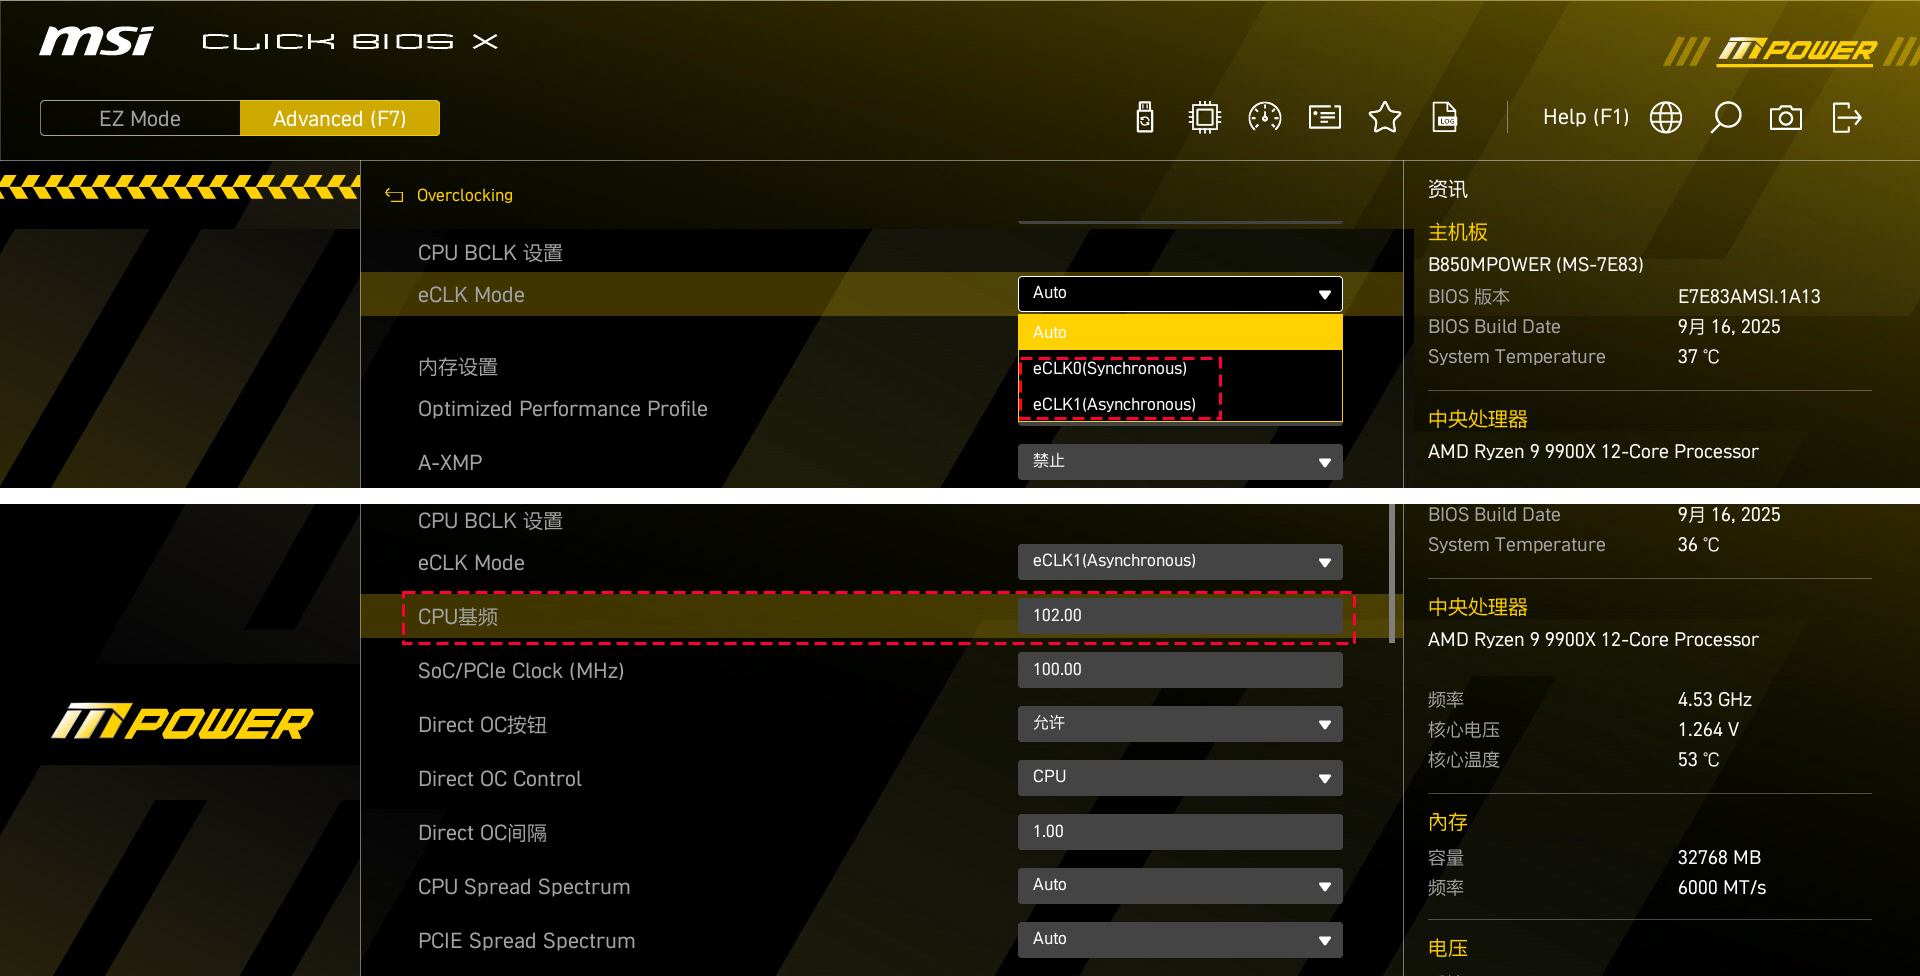Viewport: 1920px width, 976px height.
Task: Click the settings list vertical scrollbar
Action: tap(1392, 573)
